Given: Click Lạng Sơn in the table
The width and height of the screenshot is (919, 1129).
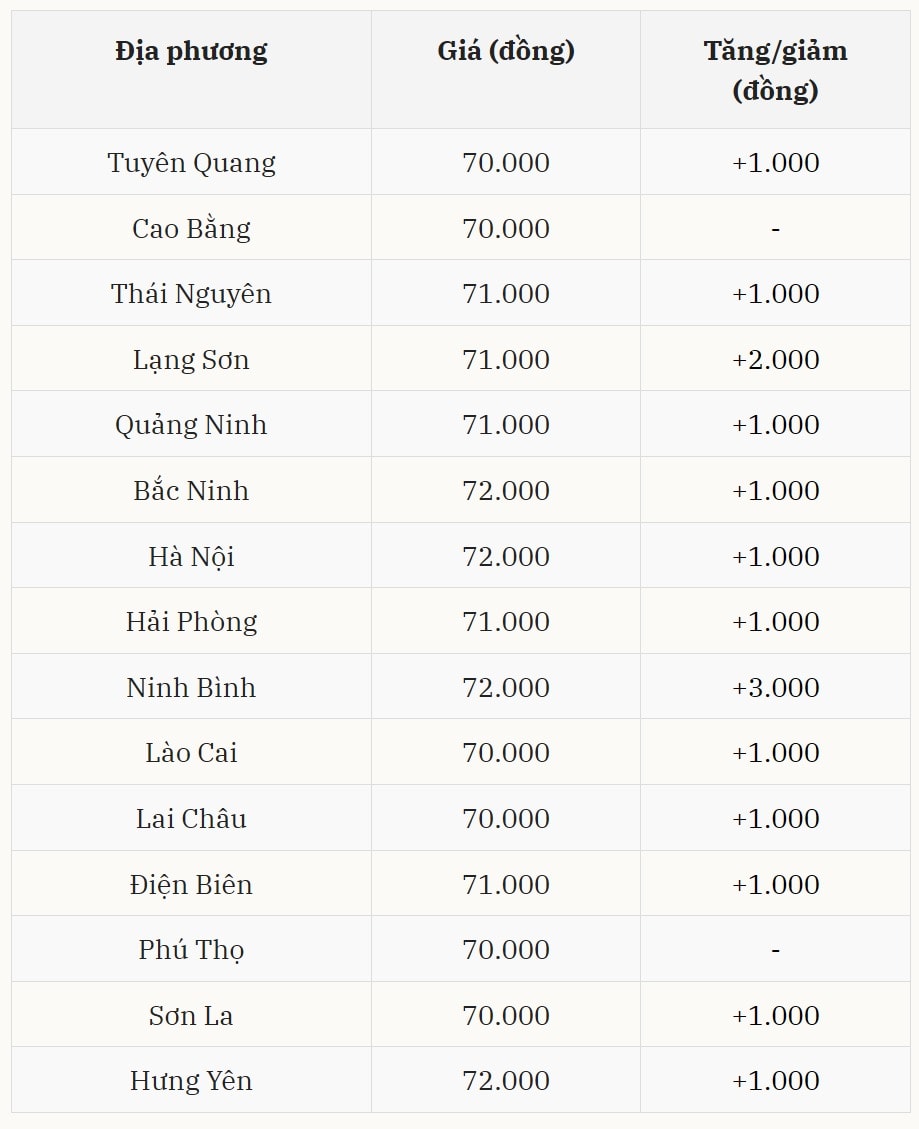Looking at the screenshot, I should [x=191, y=360].
